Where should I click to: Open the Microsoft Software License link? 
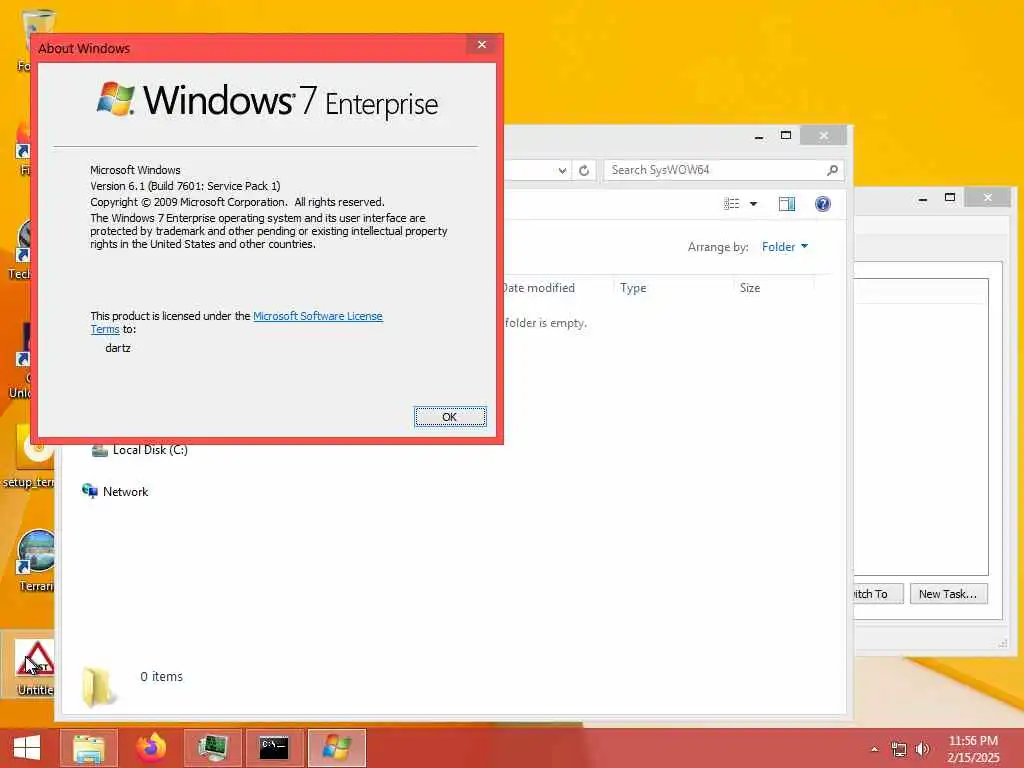(x=317, y=316)
